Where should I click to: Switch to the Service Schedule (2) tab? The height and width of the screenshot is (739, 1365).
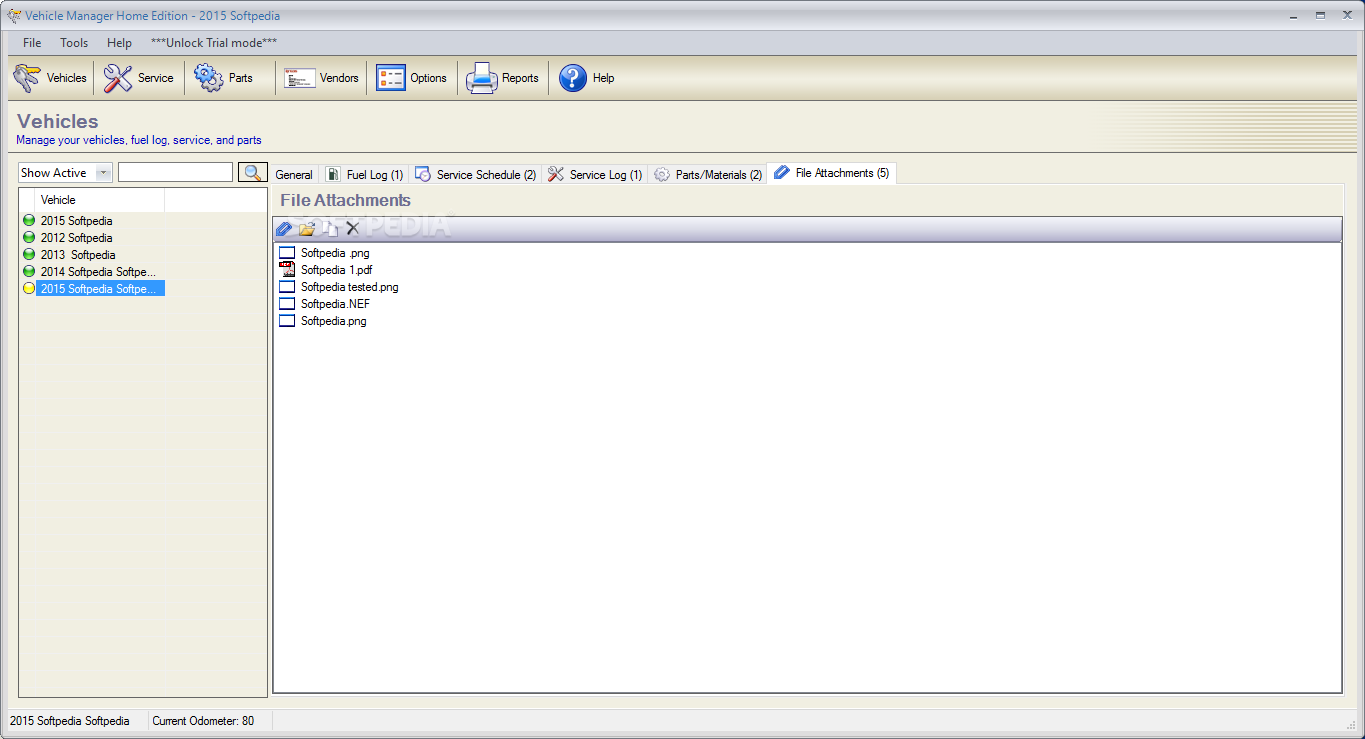click(x=476, y=175)
